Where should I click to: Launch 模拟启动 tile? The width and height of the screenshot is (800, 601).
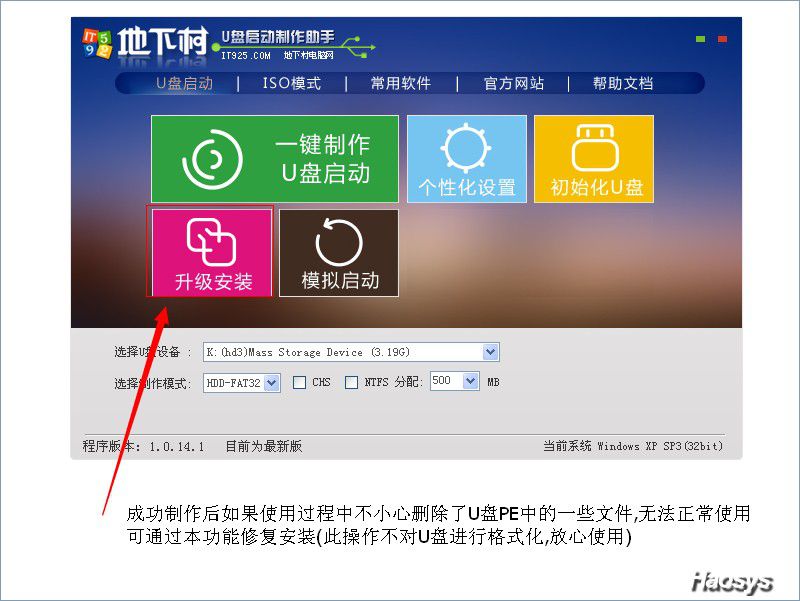click(339, 253)
